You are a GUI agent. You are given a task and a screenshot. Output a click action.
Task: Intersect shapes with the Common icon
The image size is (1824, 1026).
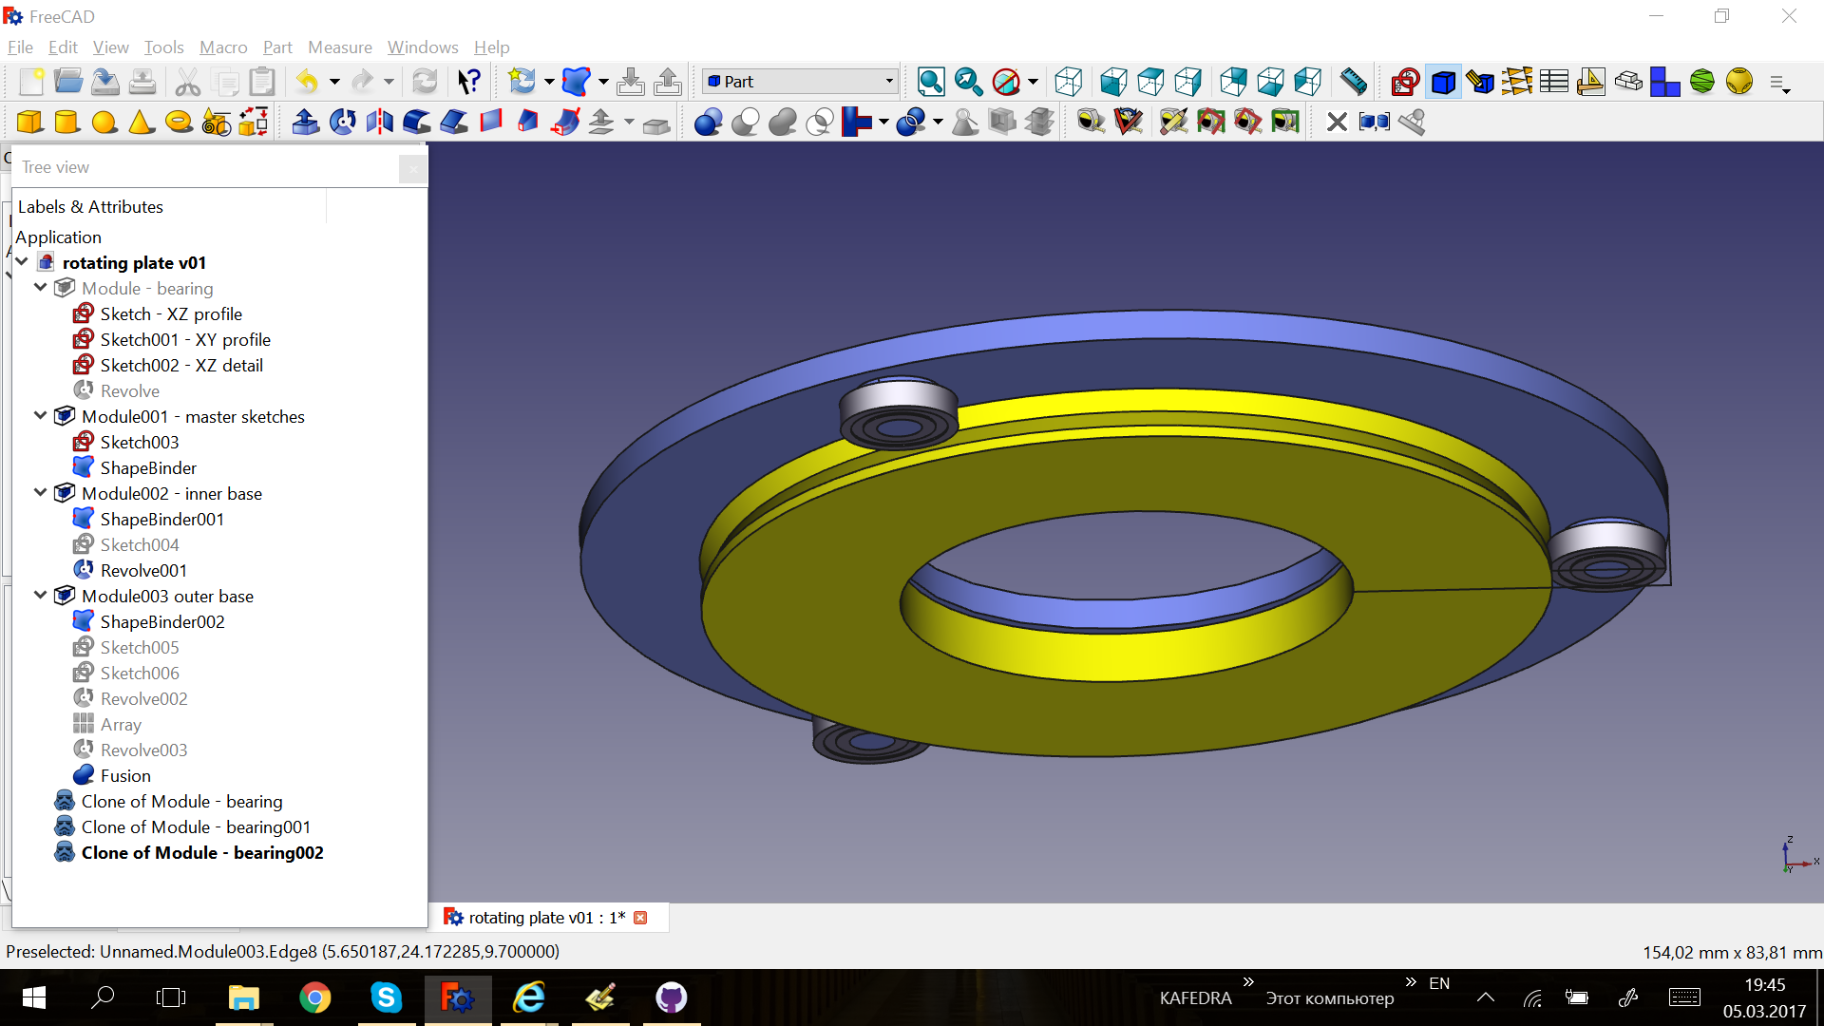coord(819,122)
